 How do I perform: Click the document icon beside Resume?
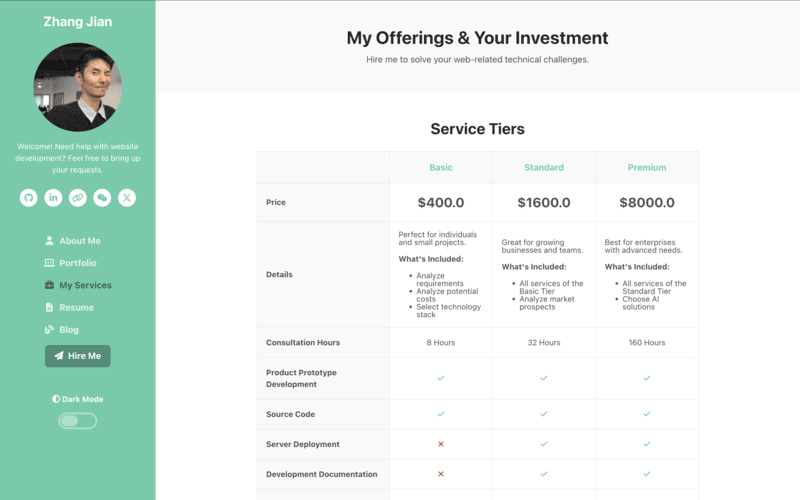click(50, 307)
